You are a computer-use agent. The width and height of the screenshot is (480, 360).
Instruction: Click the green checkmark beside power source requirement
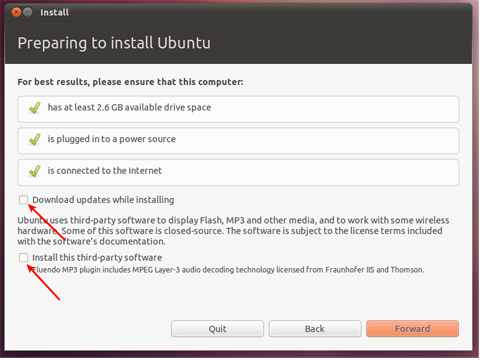[x=35, y=139]
